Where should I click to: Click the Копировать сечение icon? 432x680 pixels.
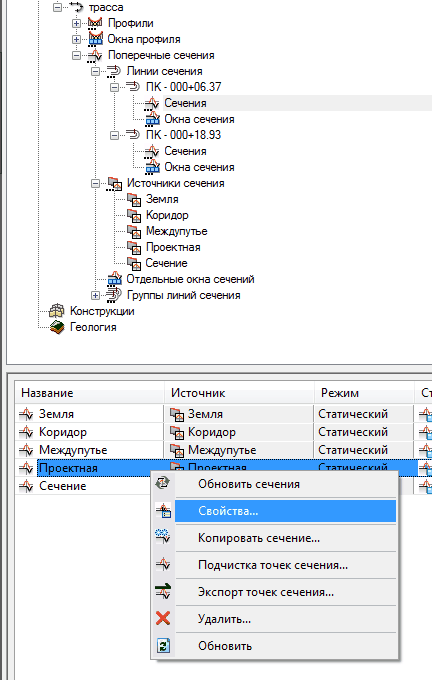pos(163,537)
